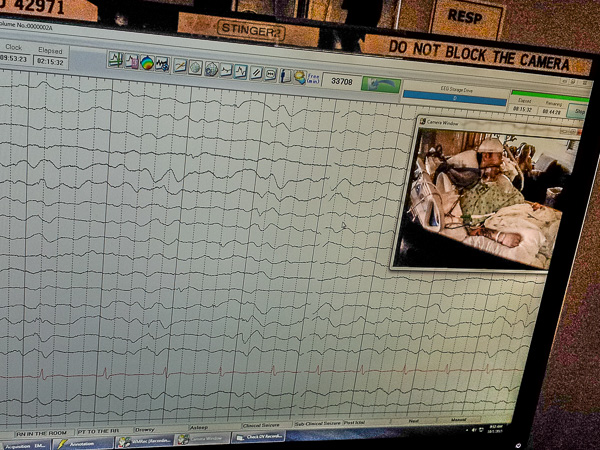600x450 pixels.
Task: Click the sun and cloud icon
Action: point(300,77)
